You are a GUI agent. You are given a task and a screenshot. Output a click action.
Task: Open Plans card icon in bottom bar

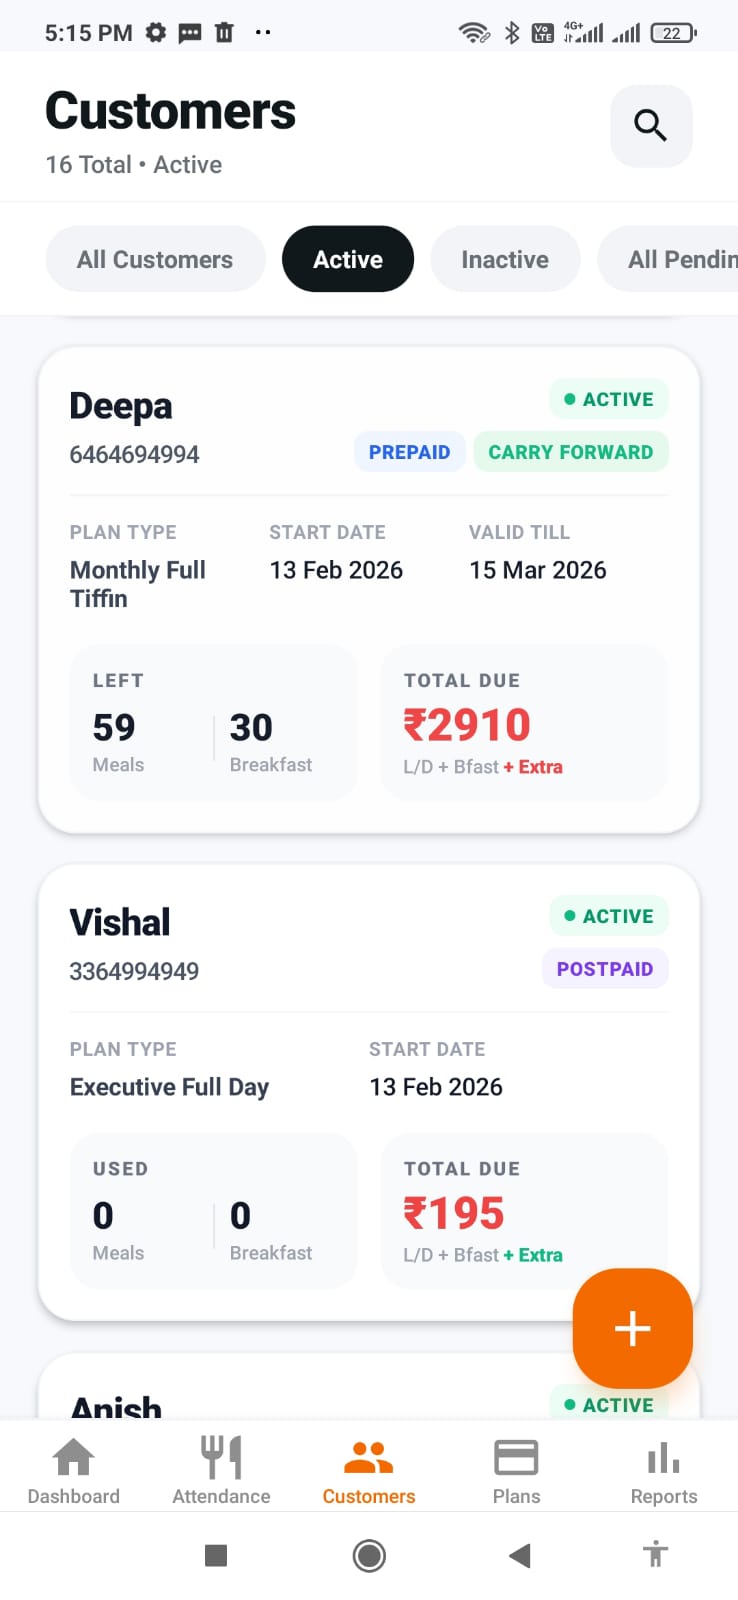pyautogui.click(x=516, y=1458)
